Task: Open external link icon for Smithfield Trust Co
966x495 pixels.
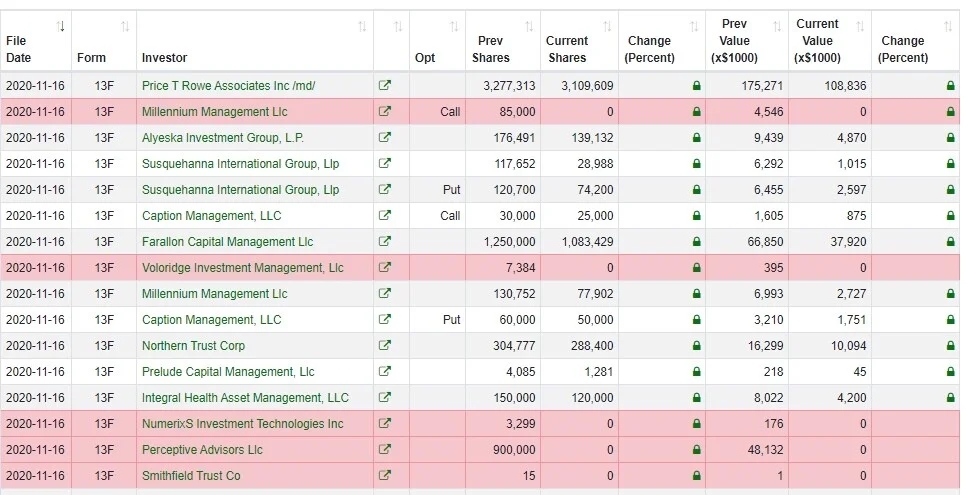Action: pos(384,475)
